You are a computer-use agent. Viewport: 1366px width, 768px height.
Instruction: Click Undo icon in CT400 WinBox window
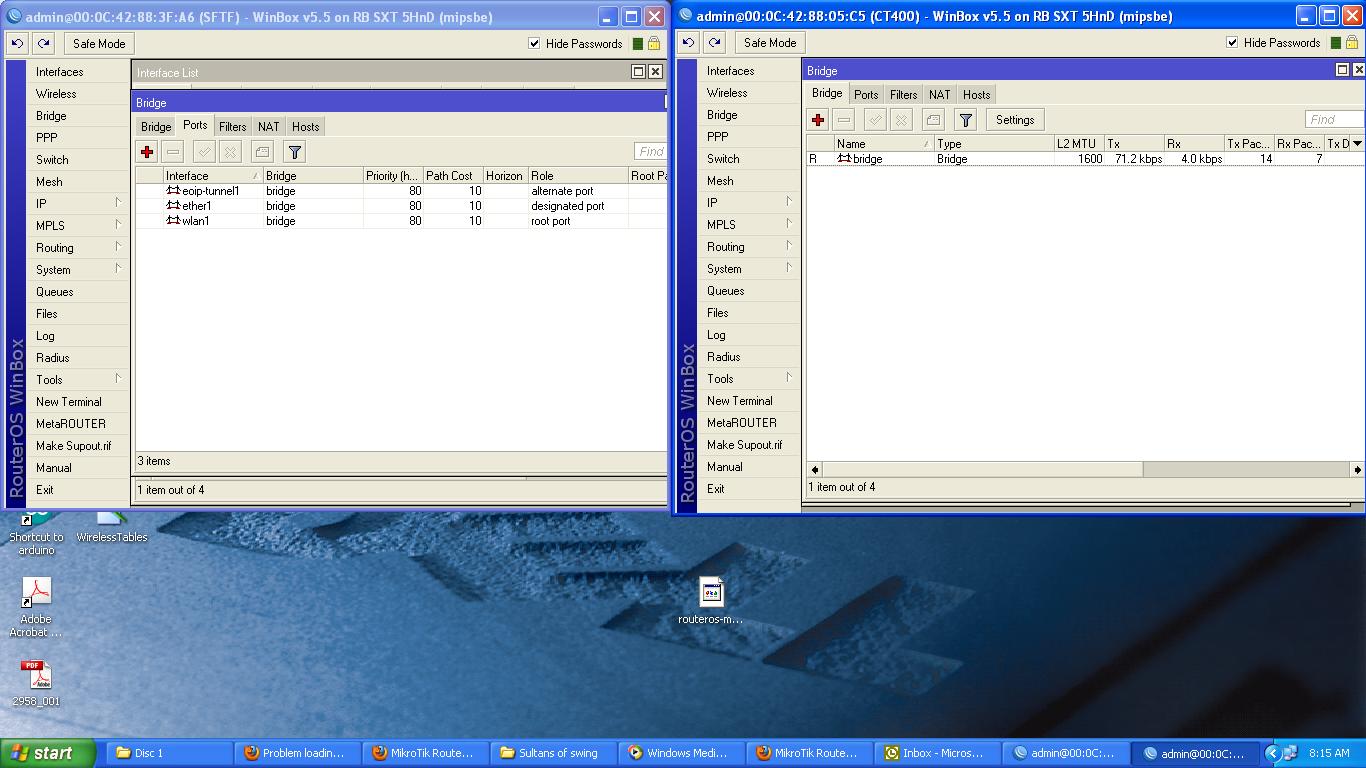point(688,42)
